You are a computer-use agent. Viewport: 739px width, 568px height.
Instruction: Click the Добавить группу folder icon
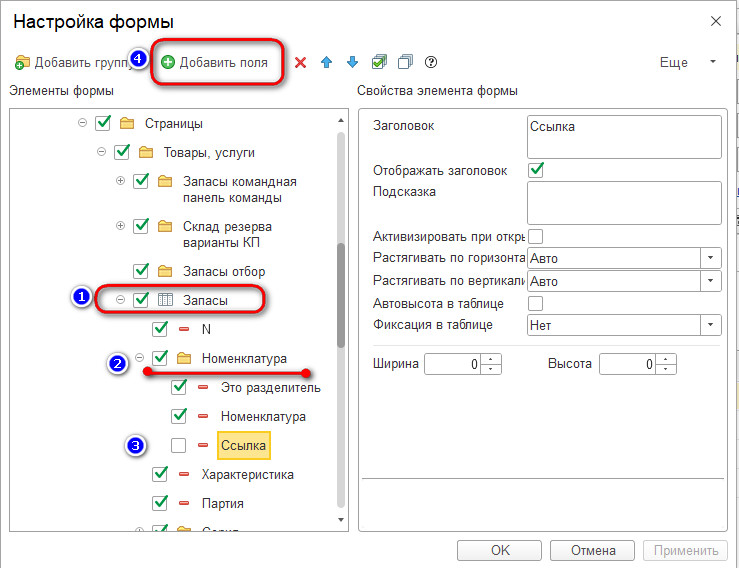tap(22, 62)
